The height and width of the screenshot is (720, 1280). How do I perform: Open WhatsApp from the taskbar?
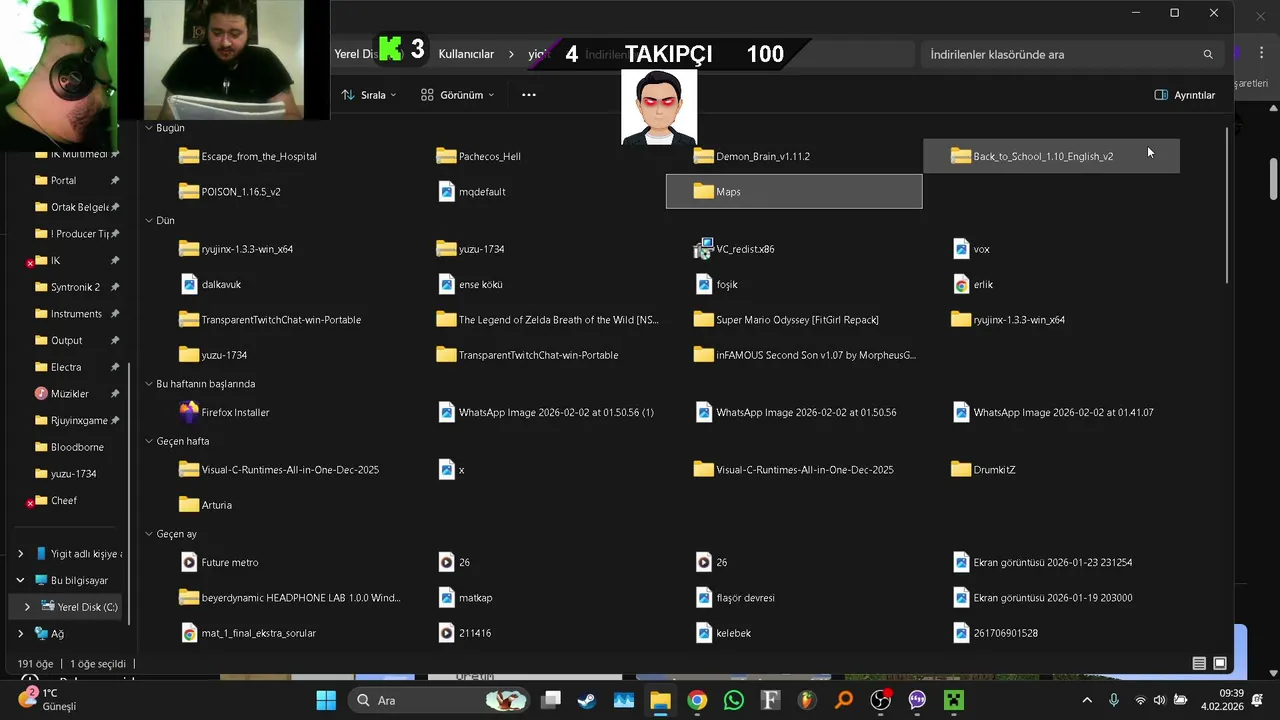tap(734, 700)
